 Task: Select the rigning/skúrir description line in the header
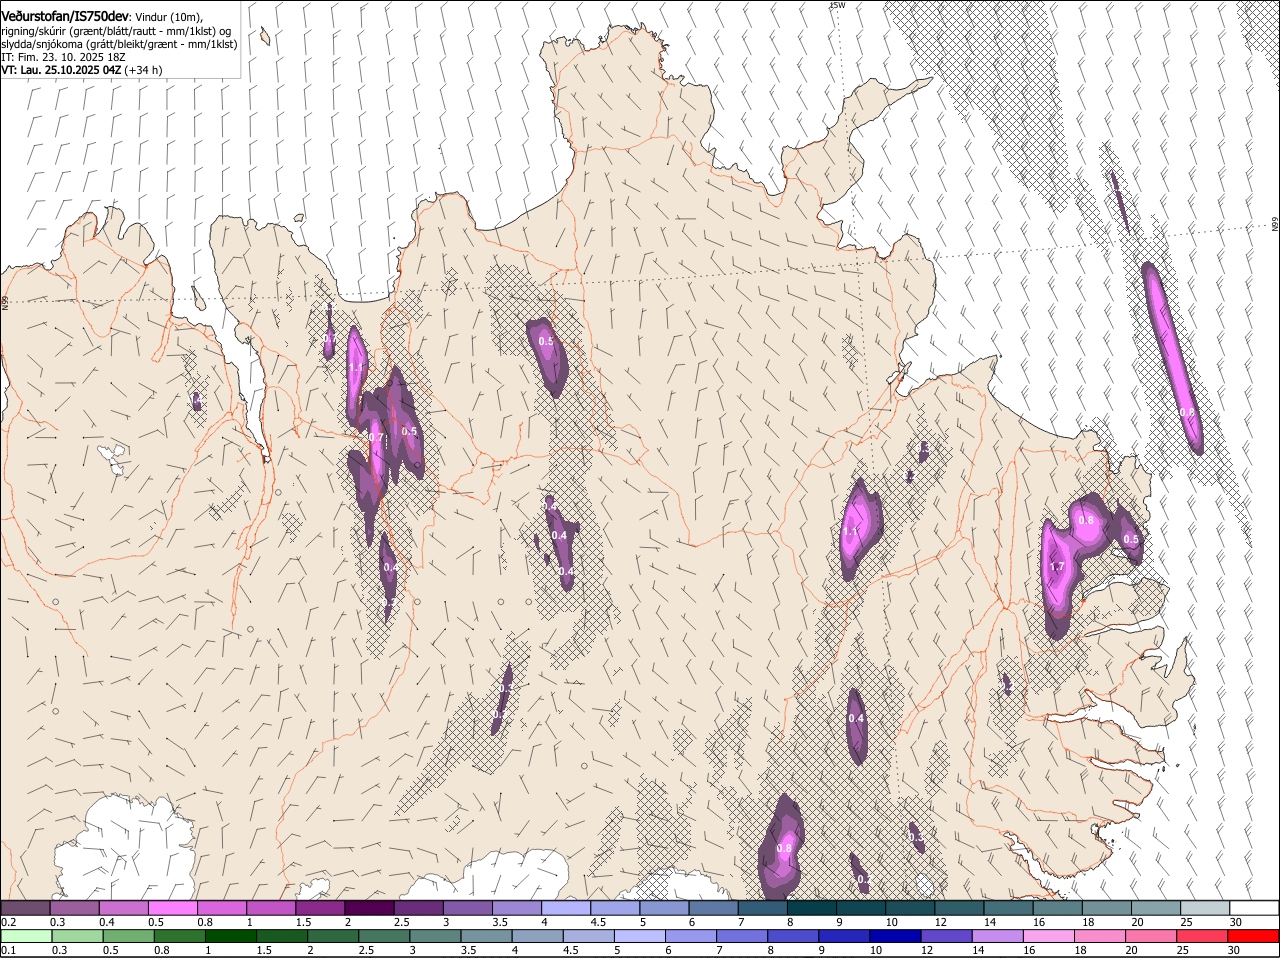click(116, 31)
